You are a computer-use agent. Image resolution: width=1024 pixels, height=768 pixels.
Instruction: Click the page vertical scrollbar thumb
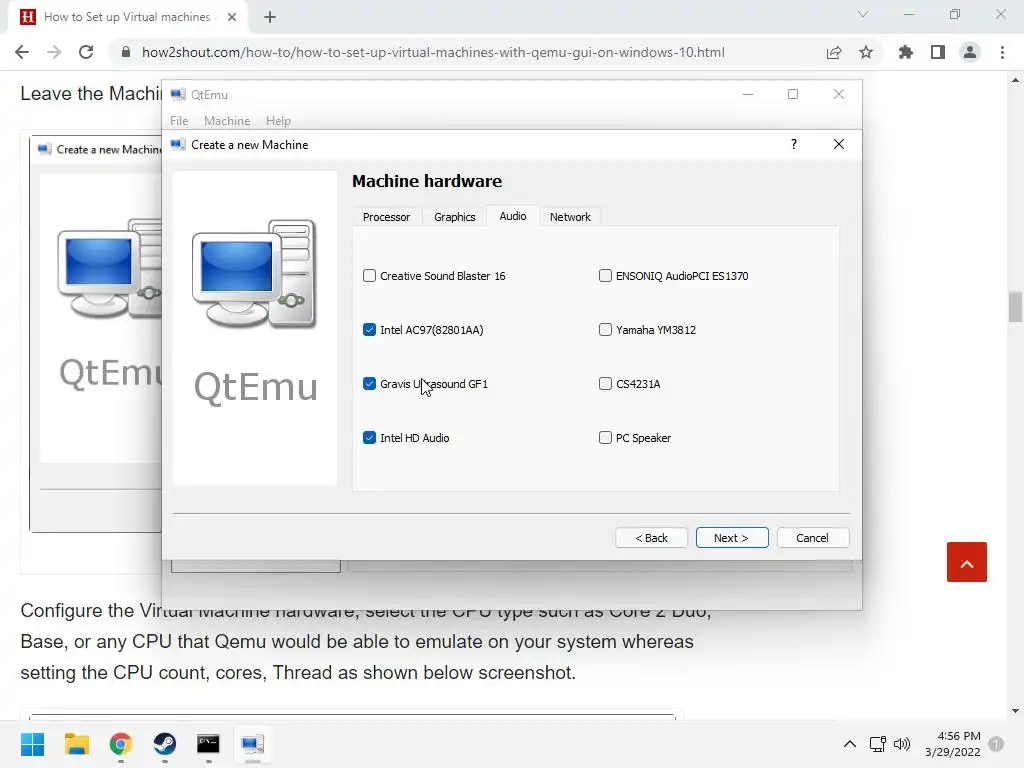(x=1015, y=306)
